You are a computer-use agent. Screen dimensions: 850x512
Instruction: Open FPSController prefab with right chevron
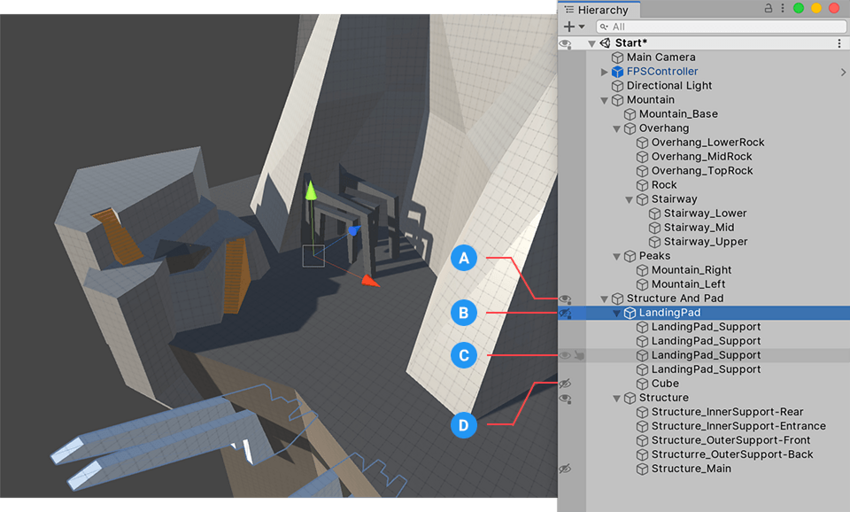coord(842,72)
